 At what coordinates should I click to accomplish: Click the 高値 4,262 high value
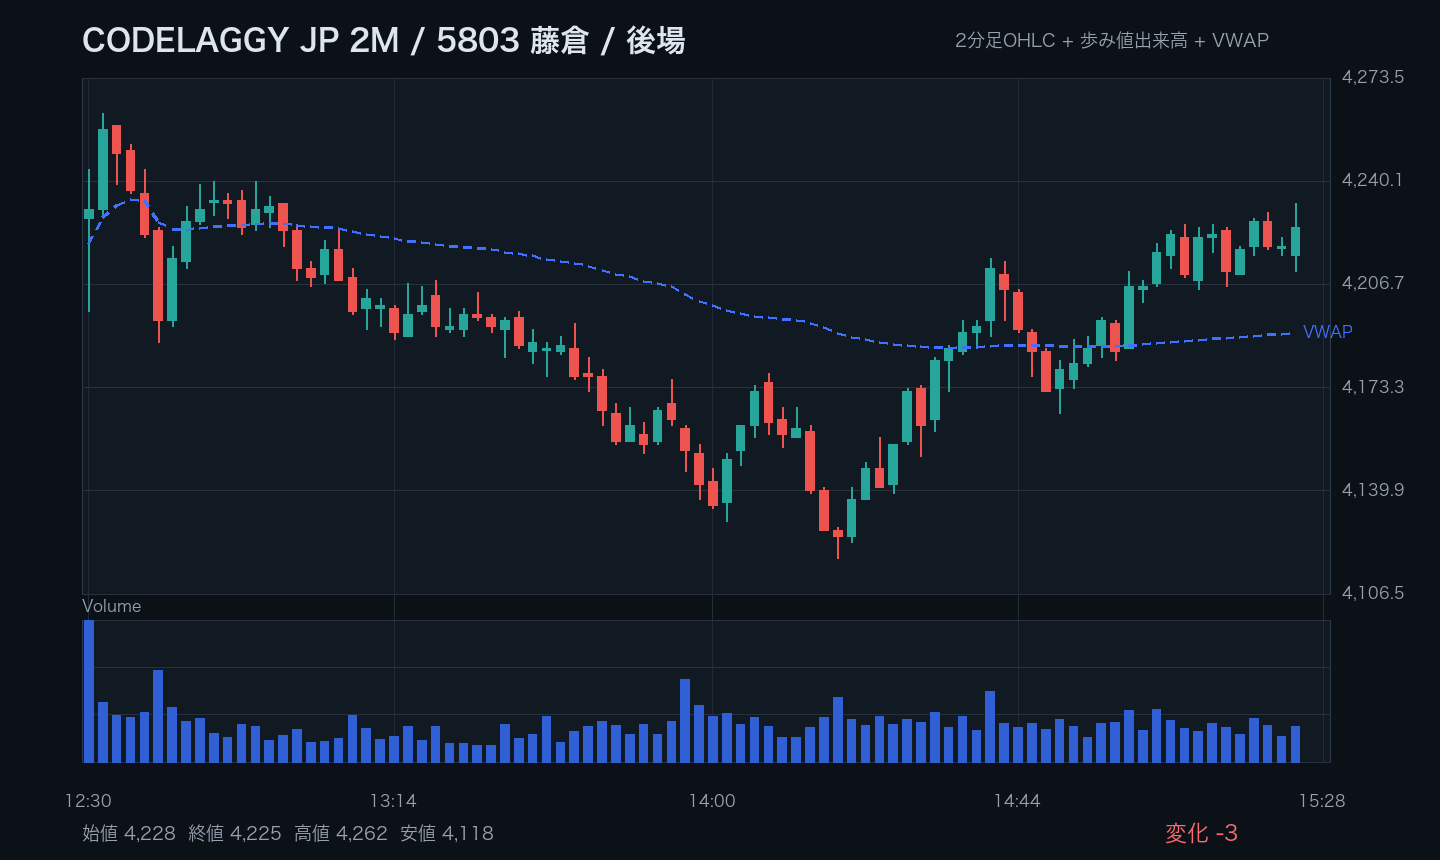341,833
